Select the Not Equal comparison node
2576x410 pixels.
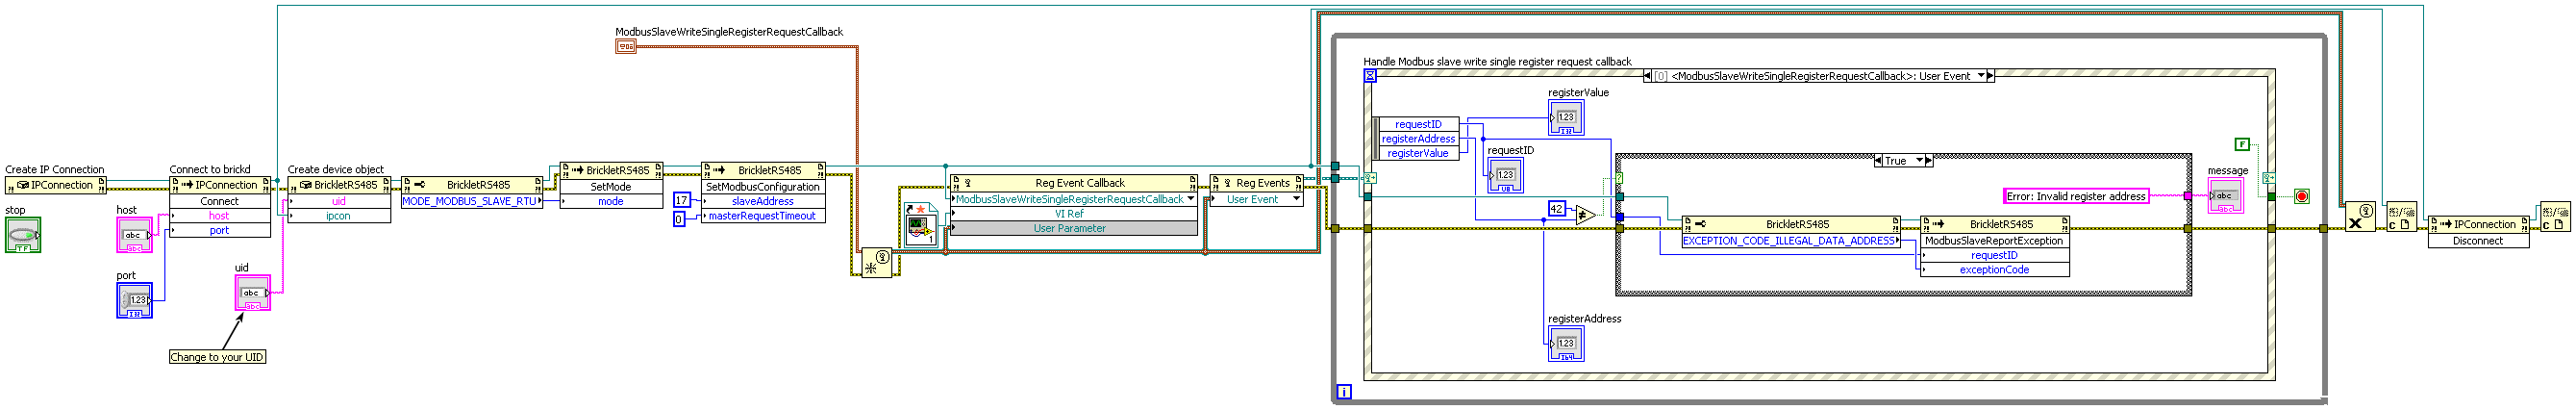pos(1584,214)
